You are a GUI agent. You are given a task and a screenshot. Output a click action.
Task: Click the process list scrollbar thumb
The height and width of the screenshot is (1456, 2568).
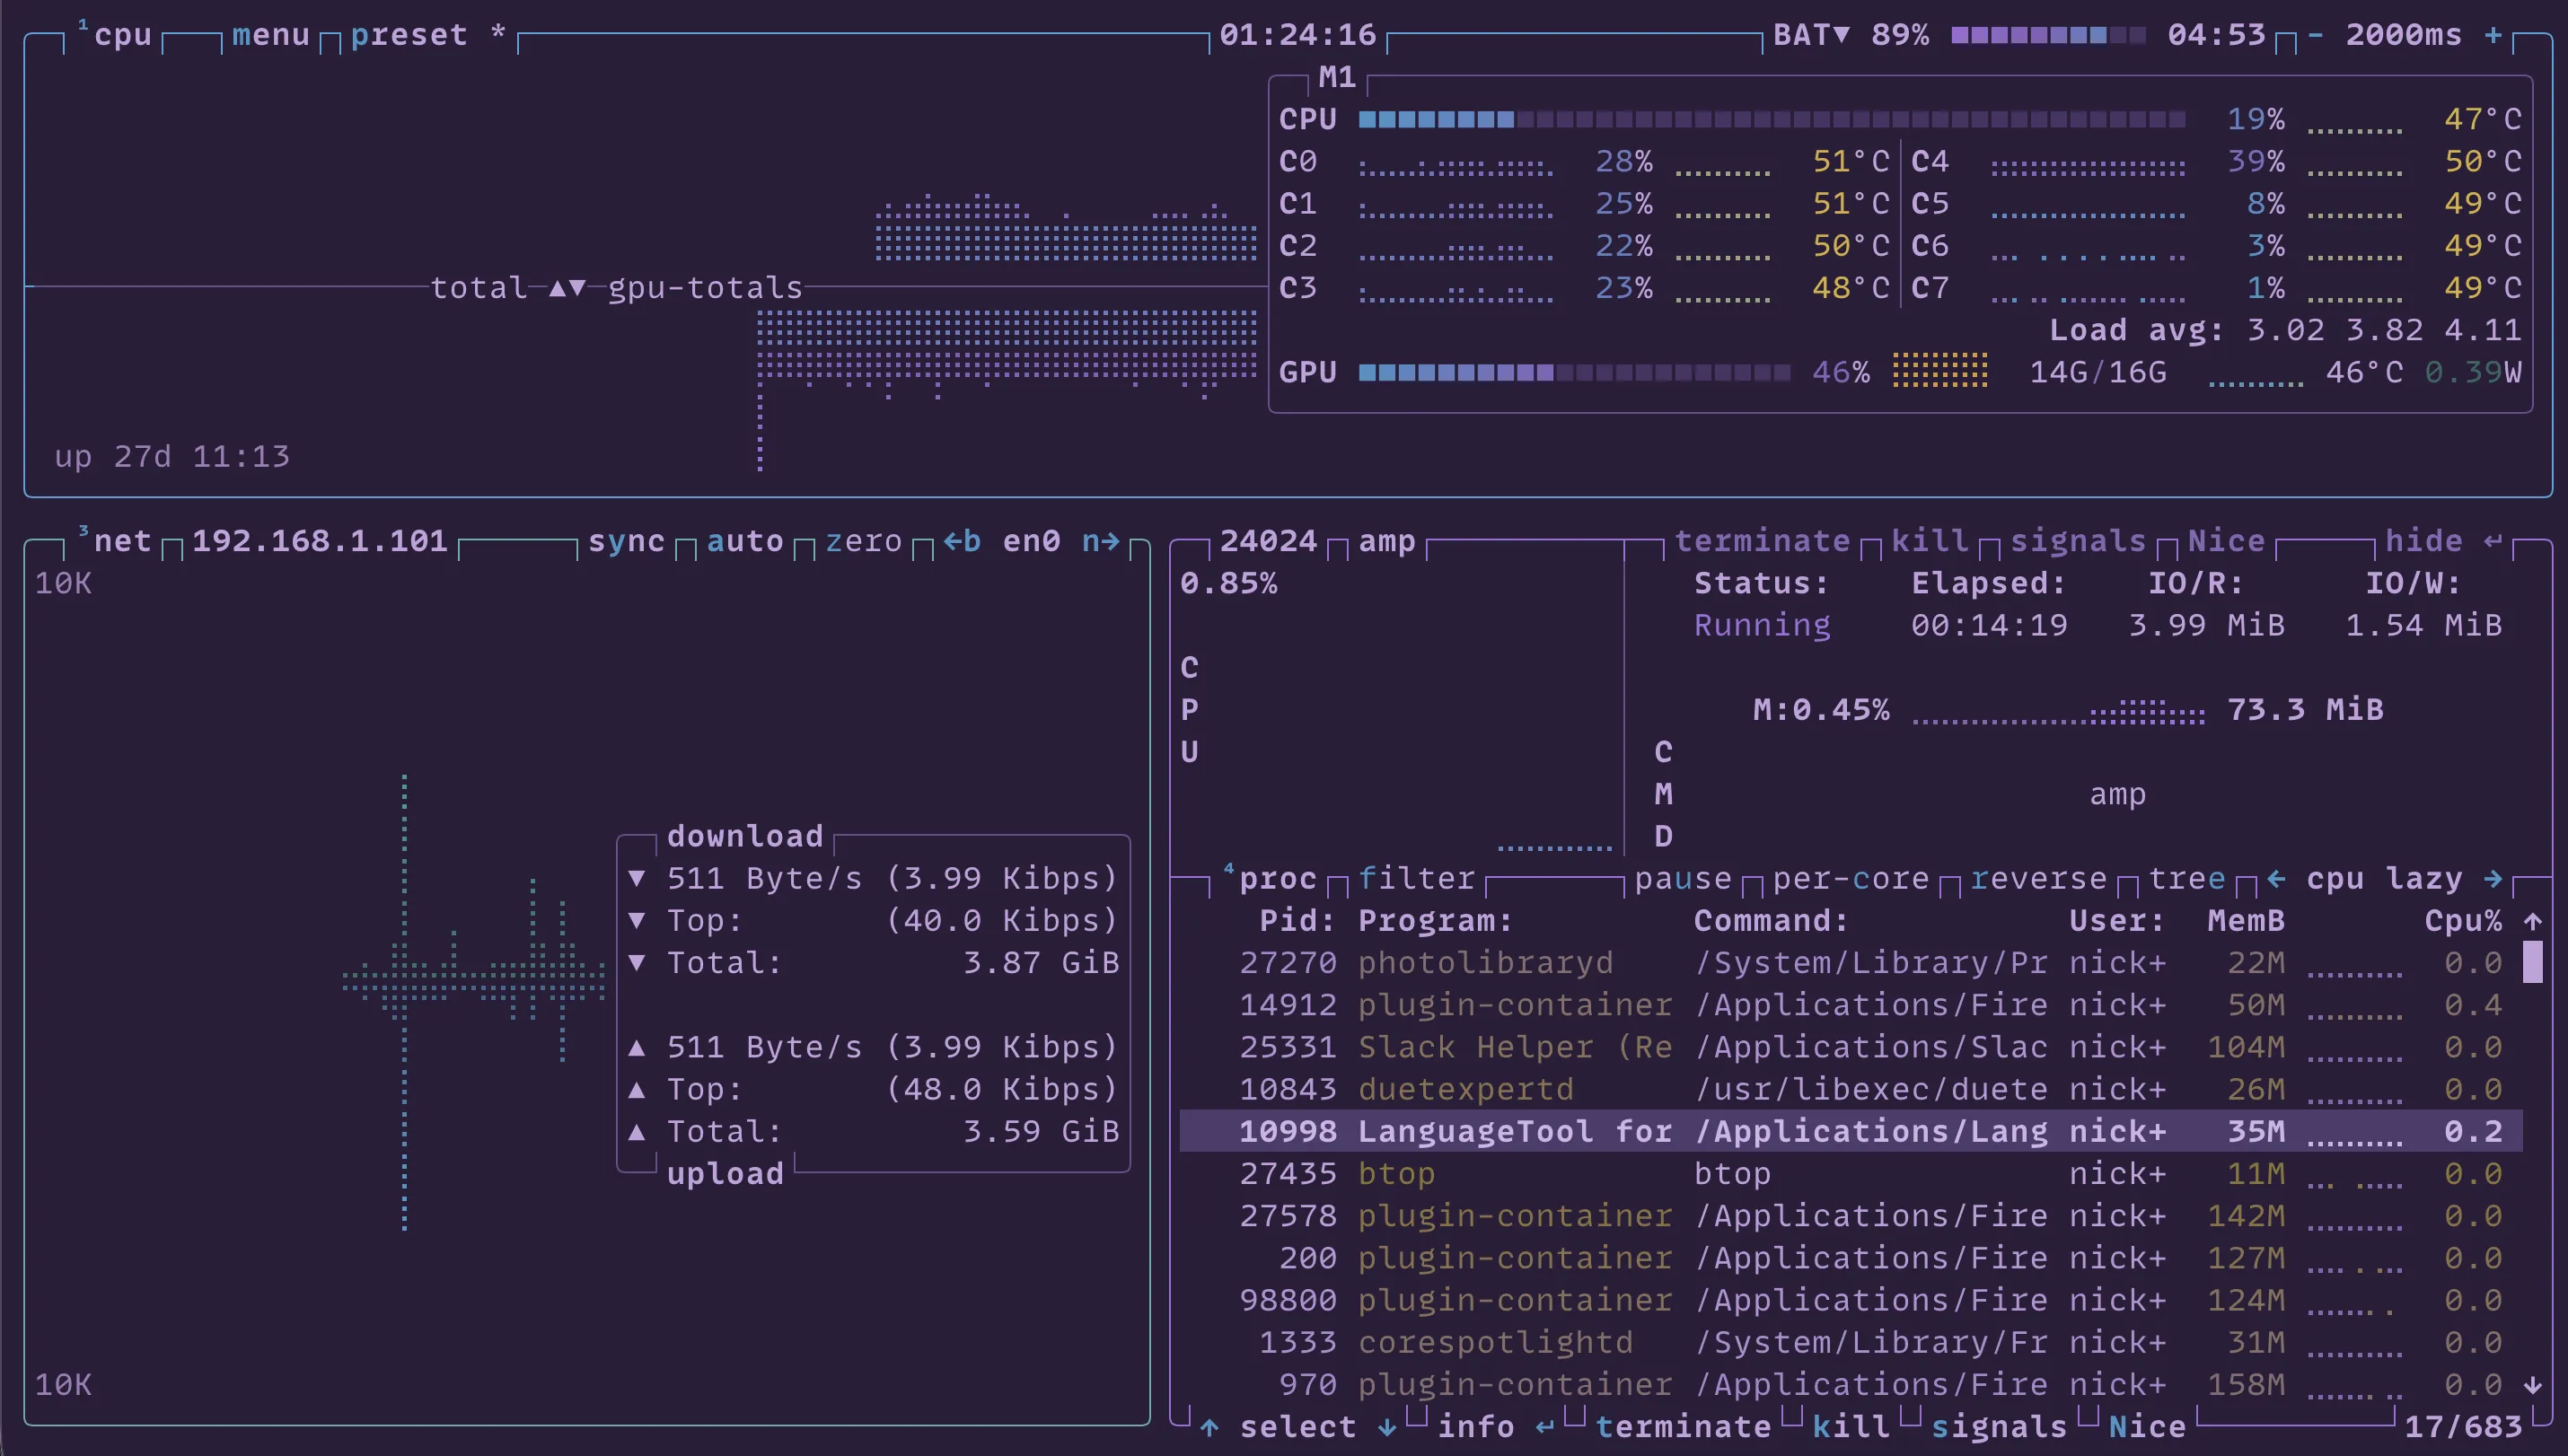pyautogui.click(x=2532, y=963)
